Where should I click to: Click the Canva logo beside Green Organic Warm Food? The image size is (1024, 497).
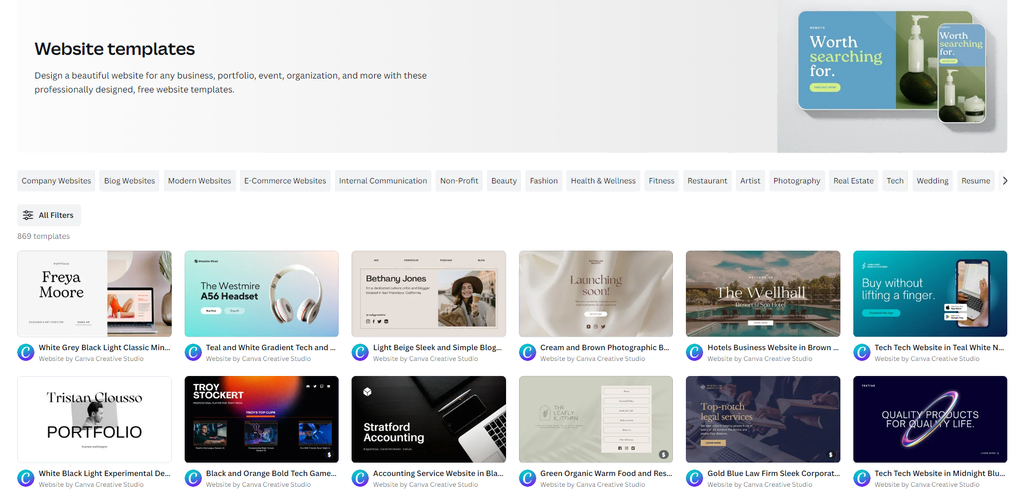coord(528,478)
